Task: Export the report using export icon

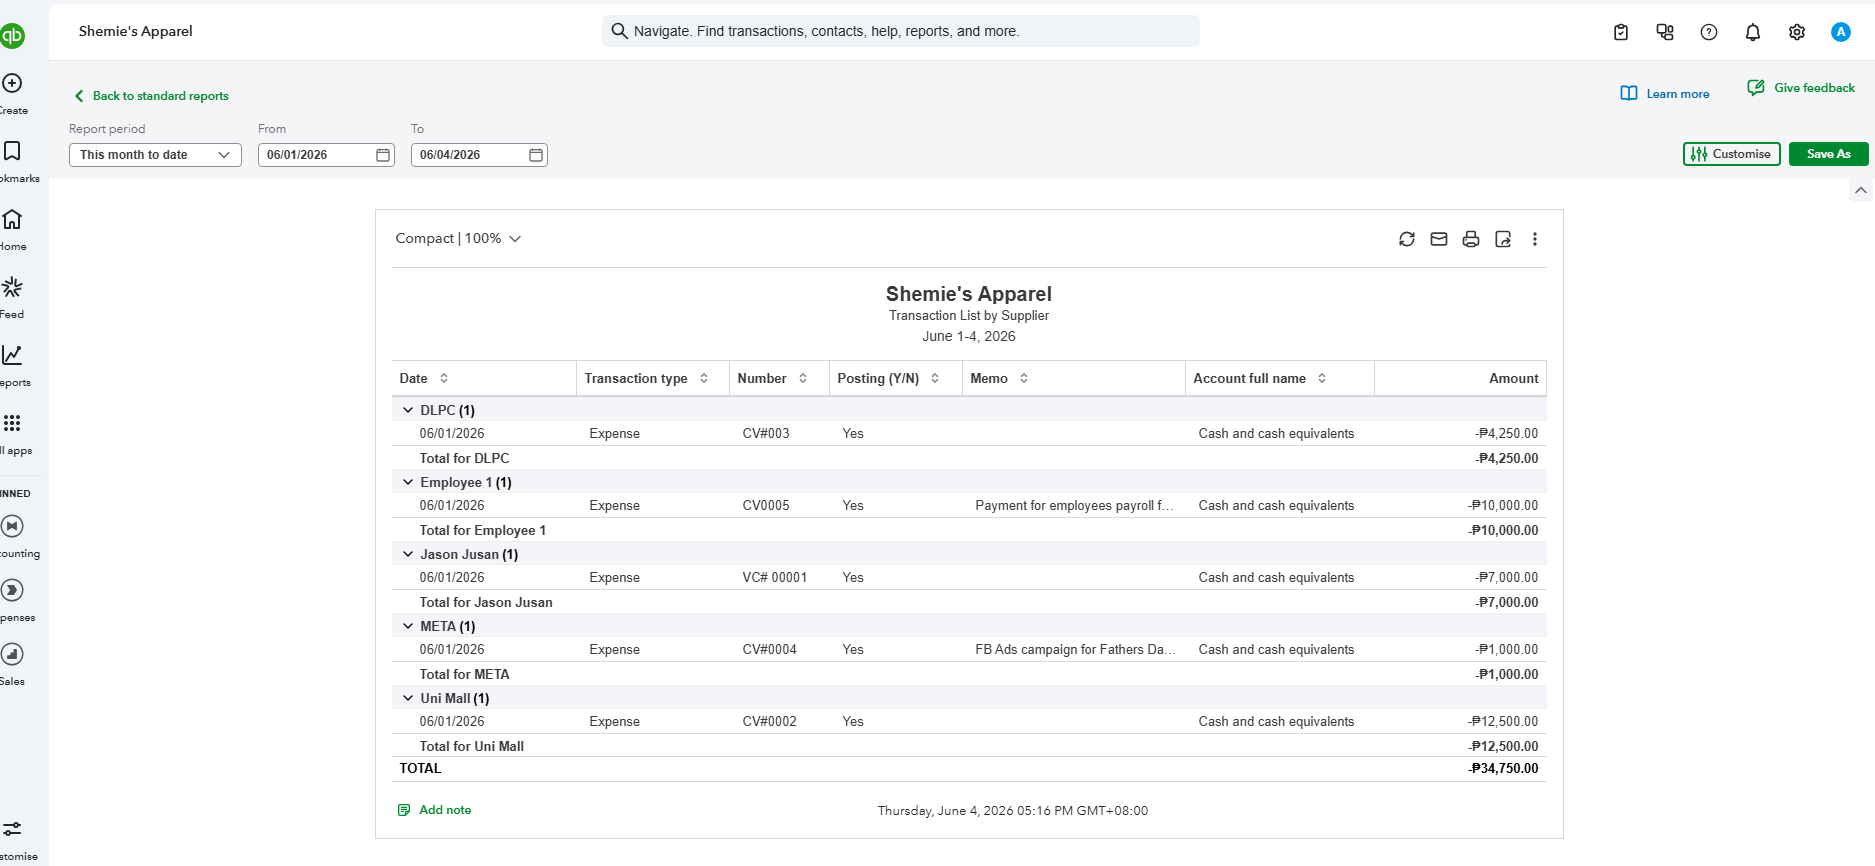Action: click(x=1503, y=239)
